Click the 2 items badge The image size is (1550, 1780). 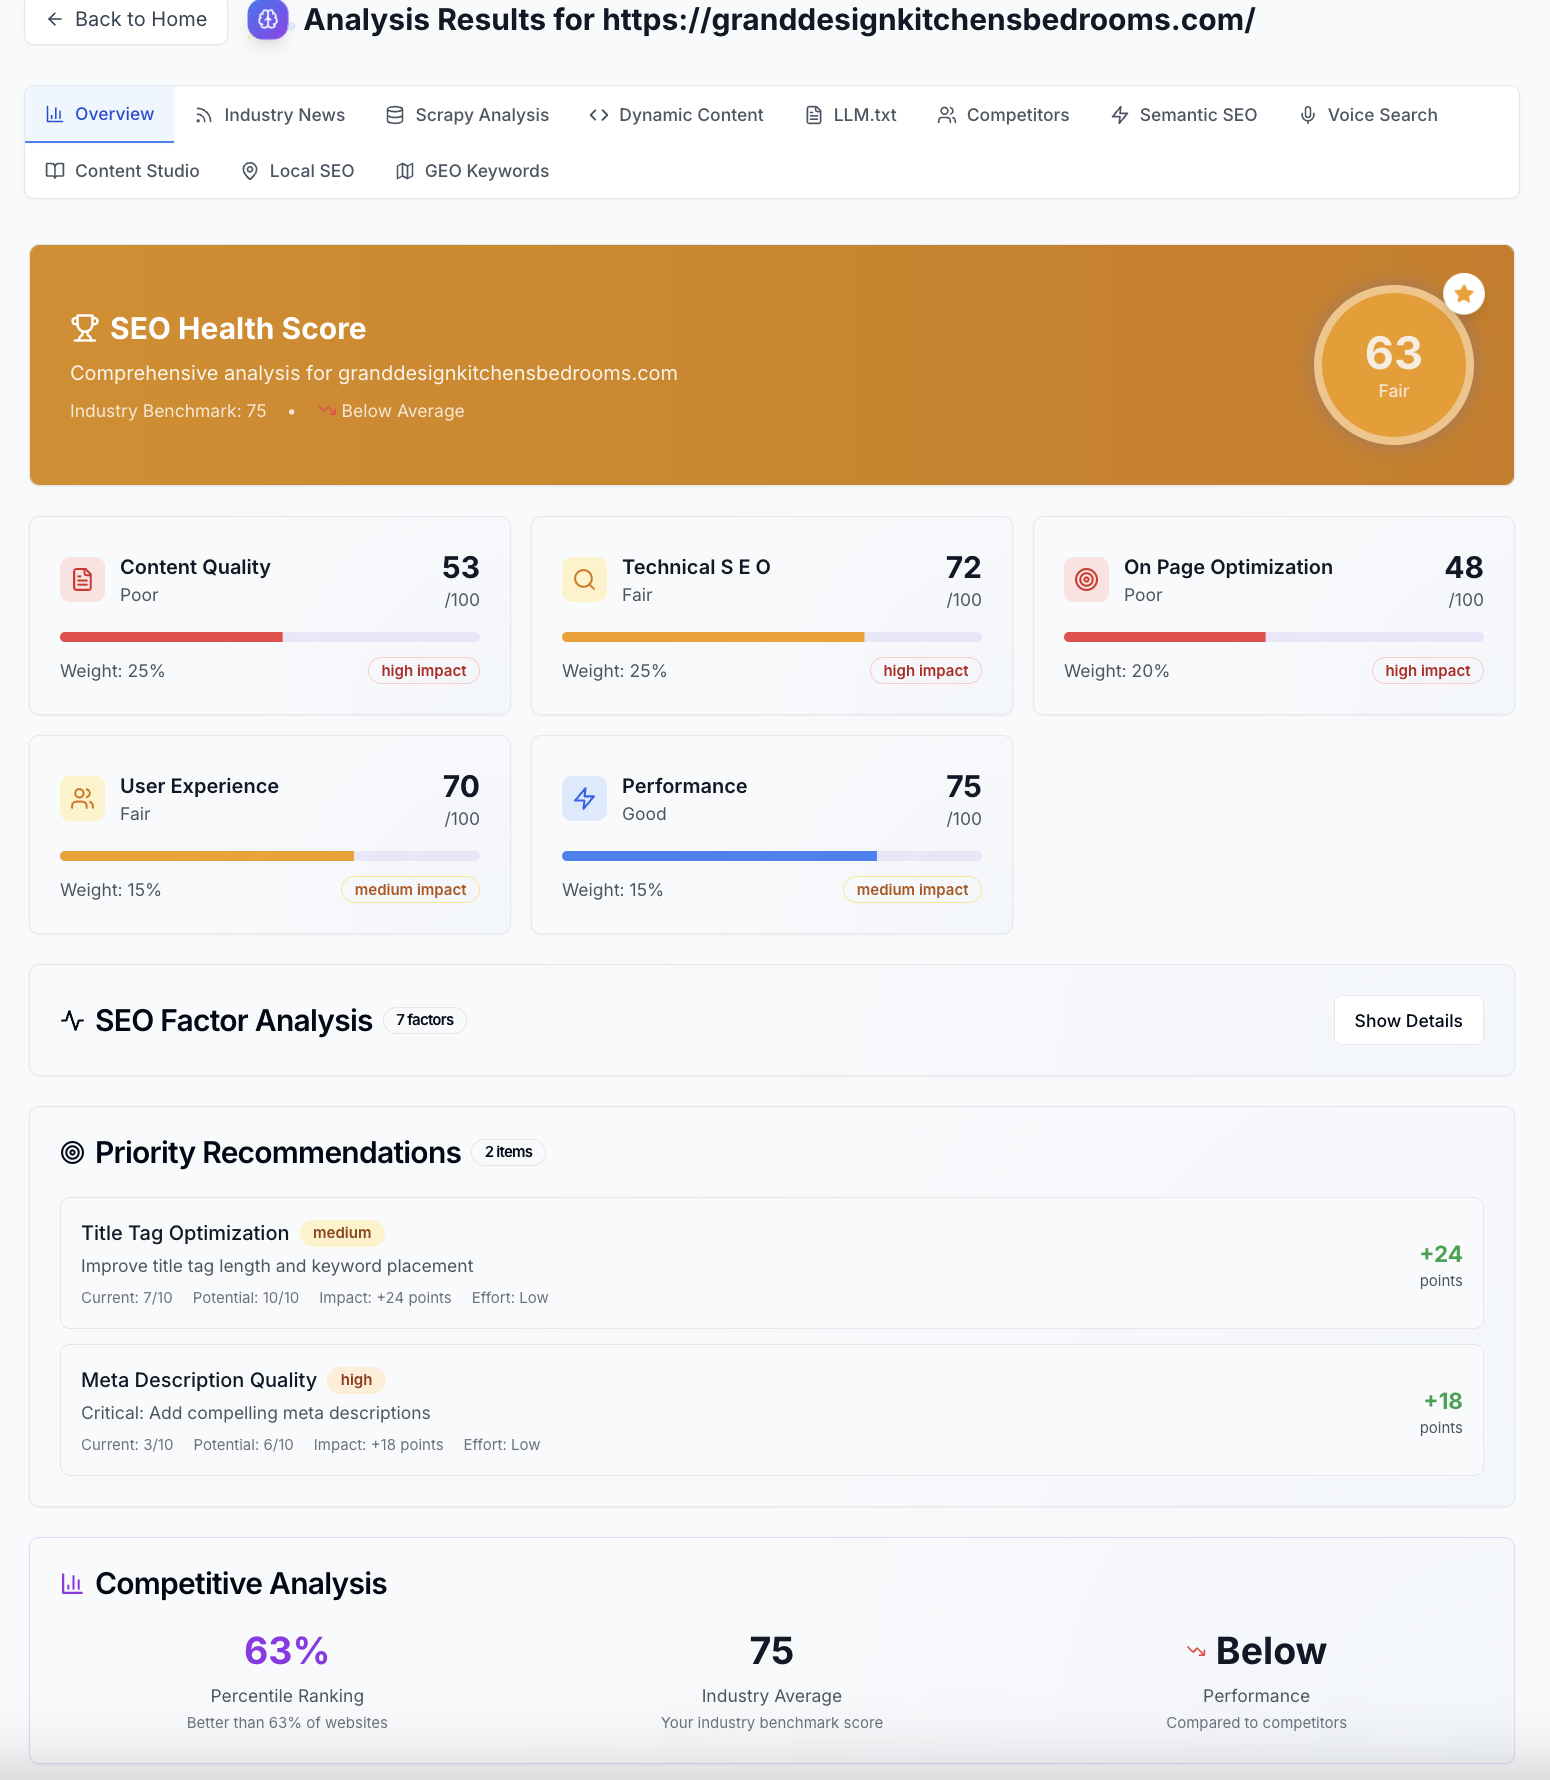click(x=508, y=1152)
